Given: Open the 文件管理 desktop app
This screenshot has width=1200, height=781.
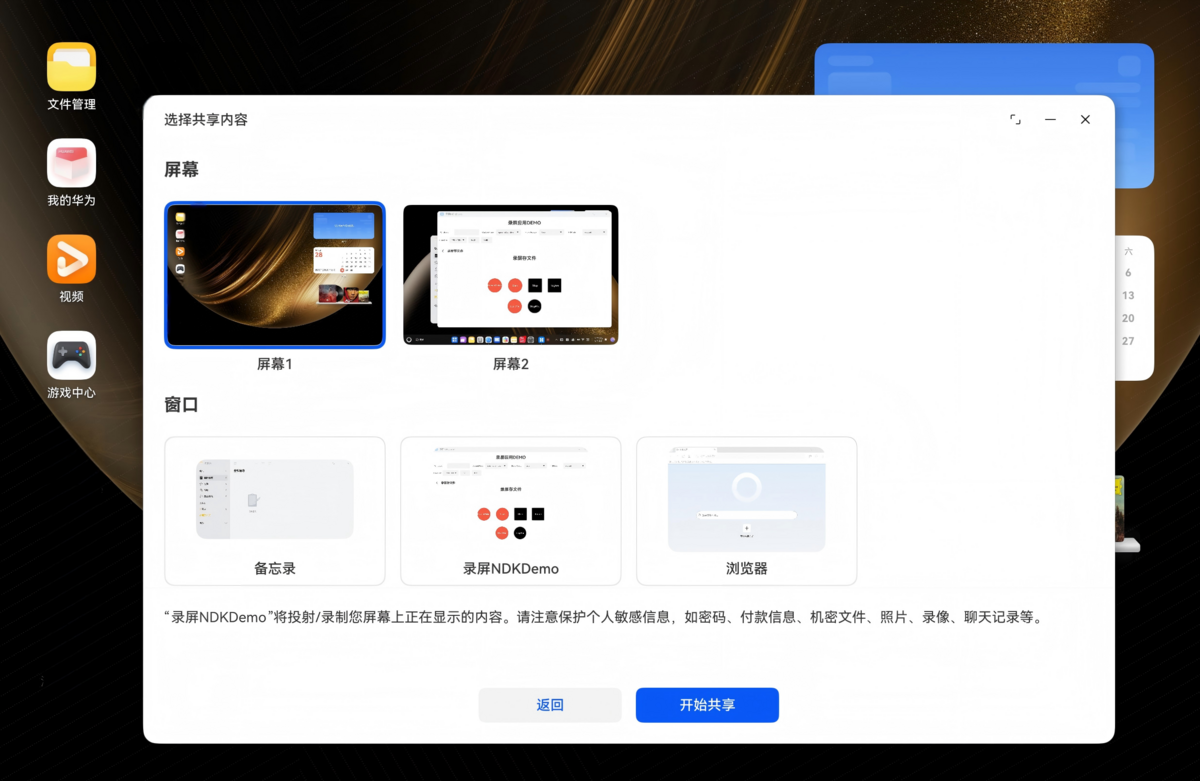Looking at the screenshot, I should [71, 67].
